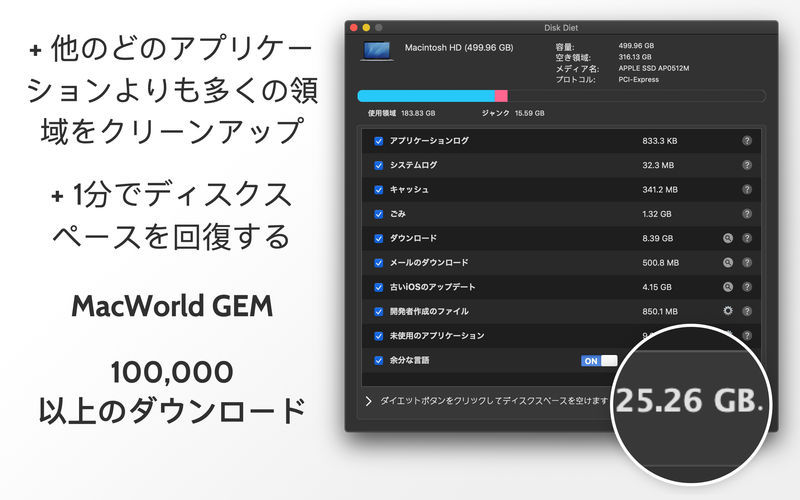Minimize the Disk Diet window
Screen dimensions: 800x500
click(x=366, y=28)
